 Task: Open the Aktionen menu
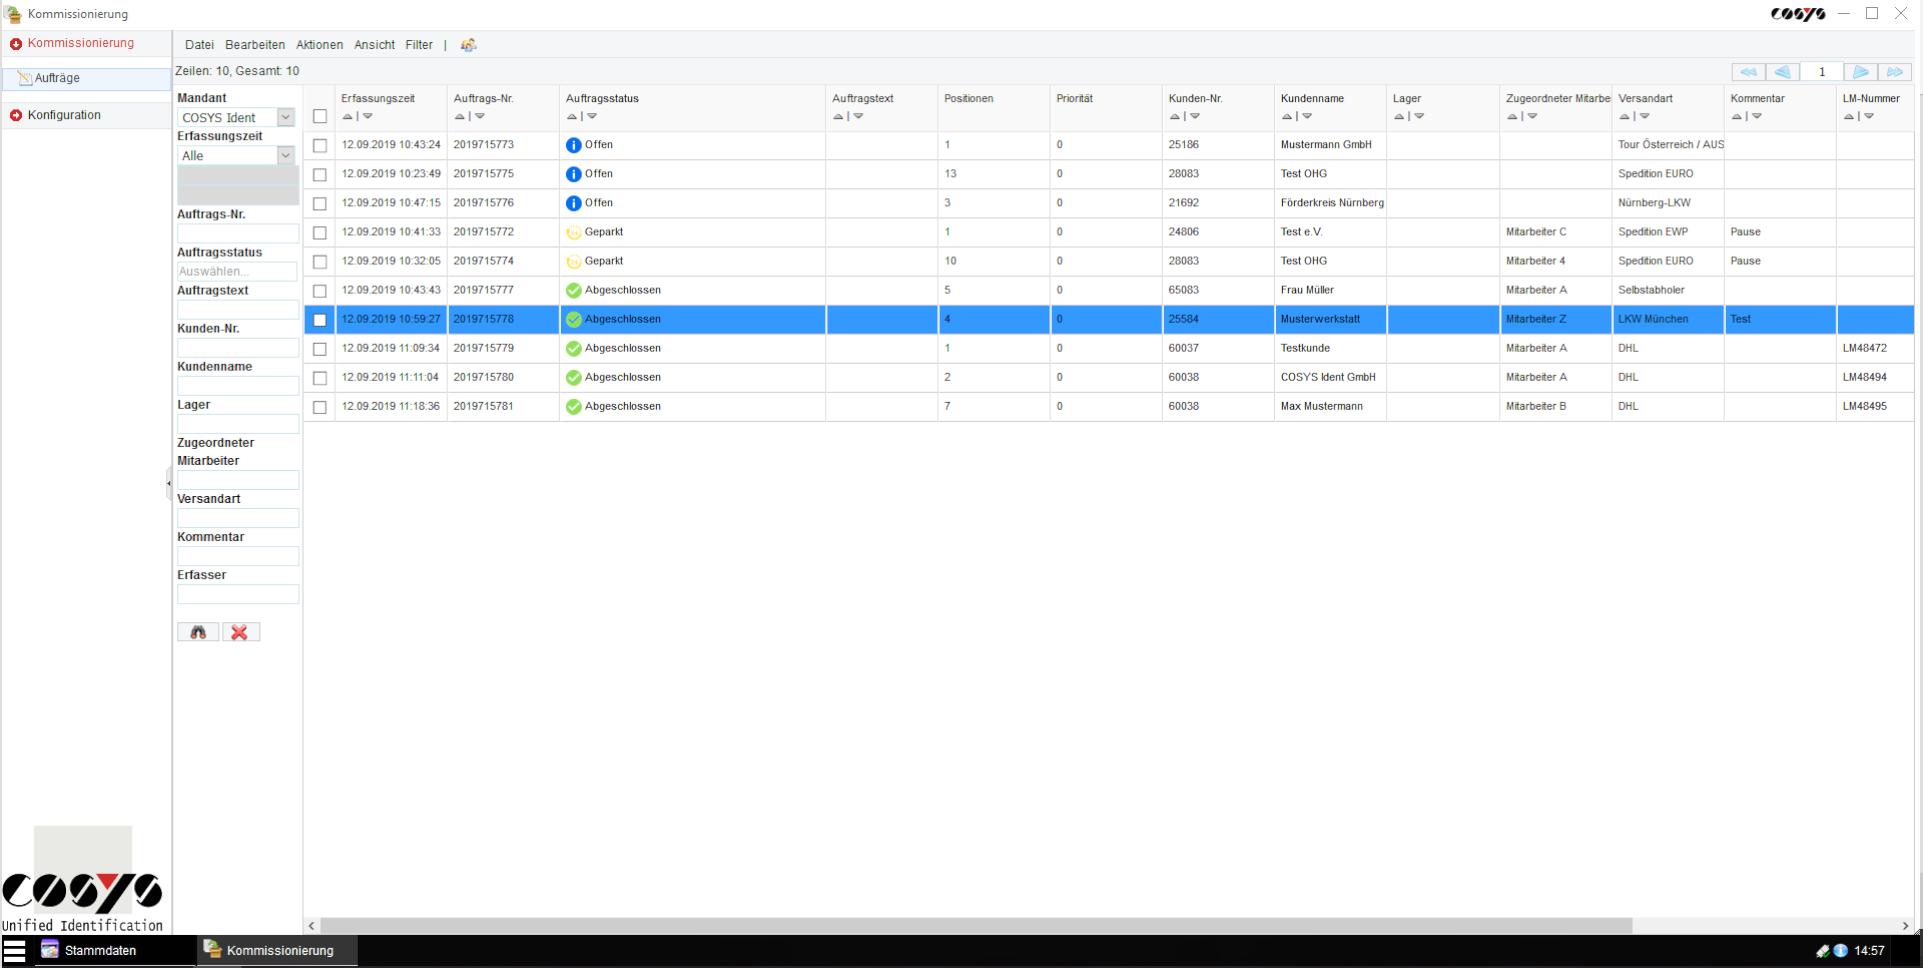[x=318, y=45]
